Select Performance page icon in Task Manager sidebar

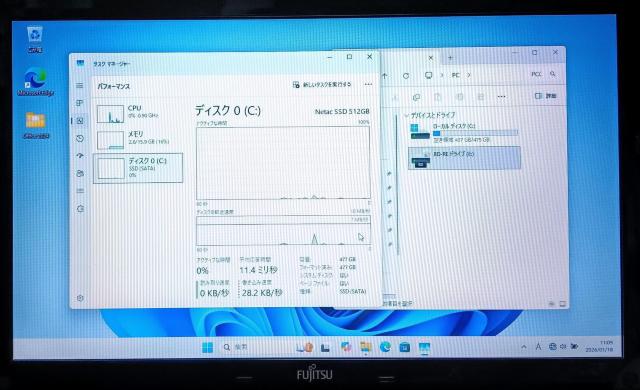(80, 121)
